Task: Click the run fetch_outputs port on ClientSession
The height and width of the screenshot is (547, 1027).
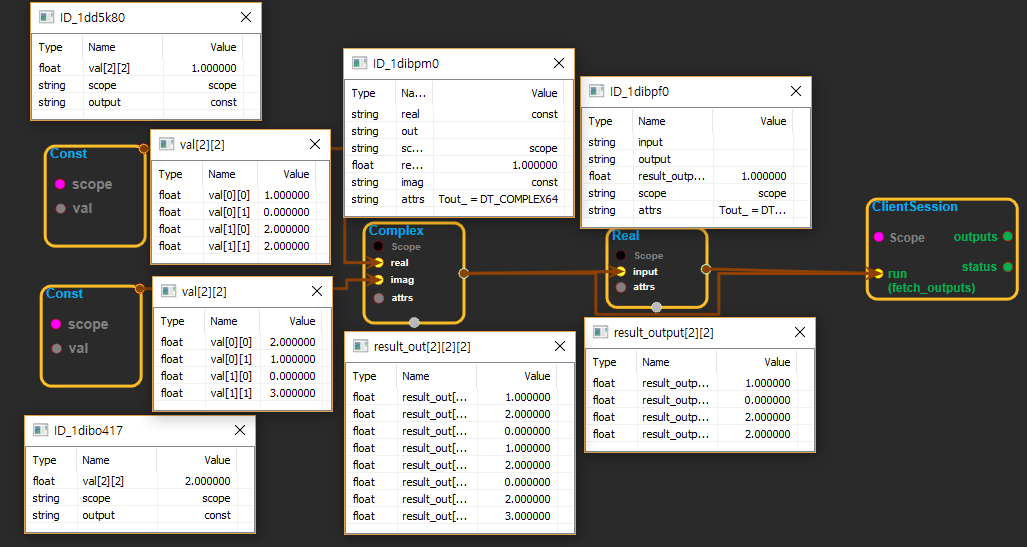Action: tap(878, 273)
